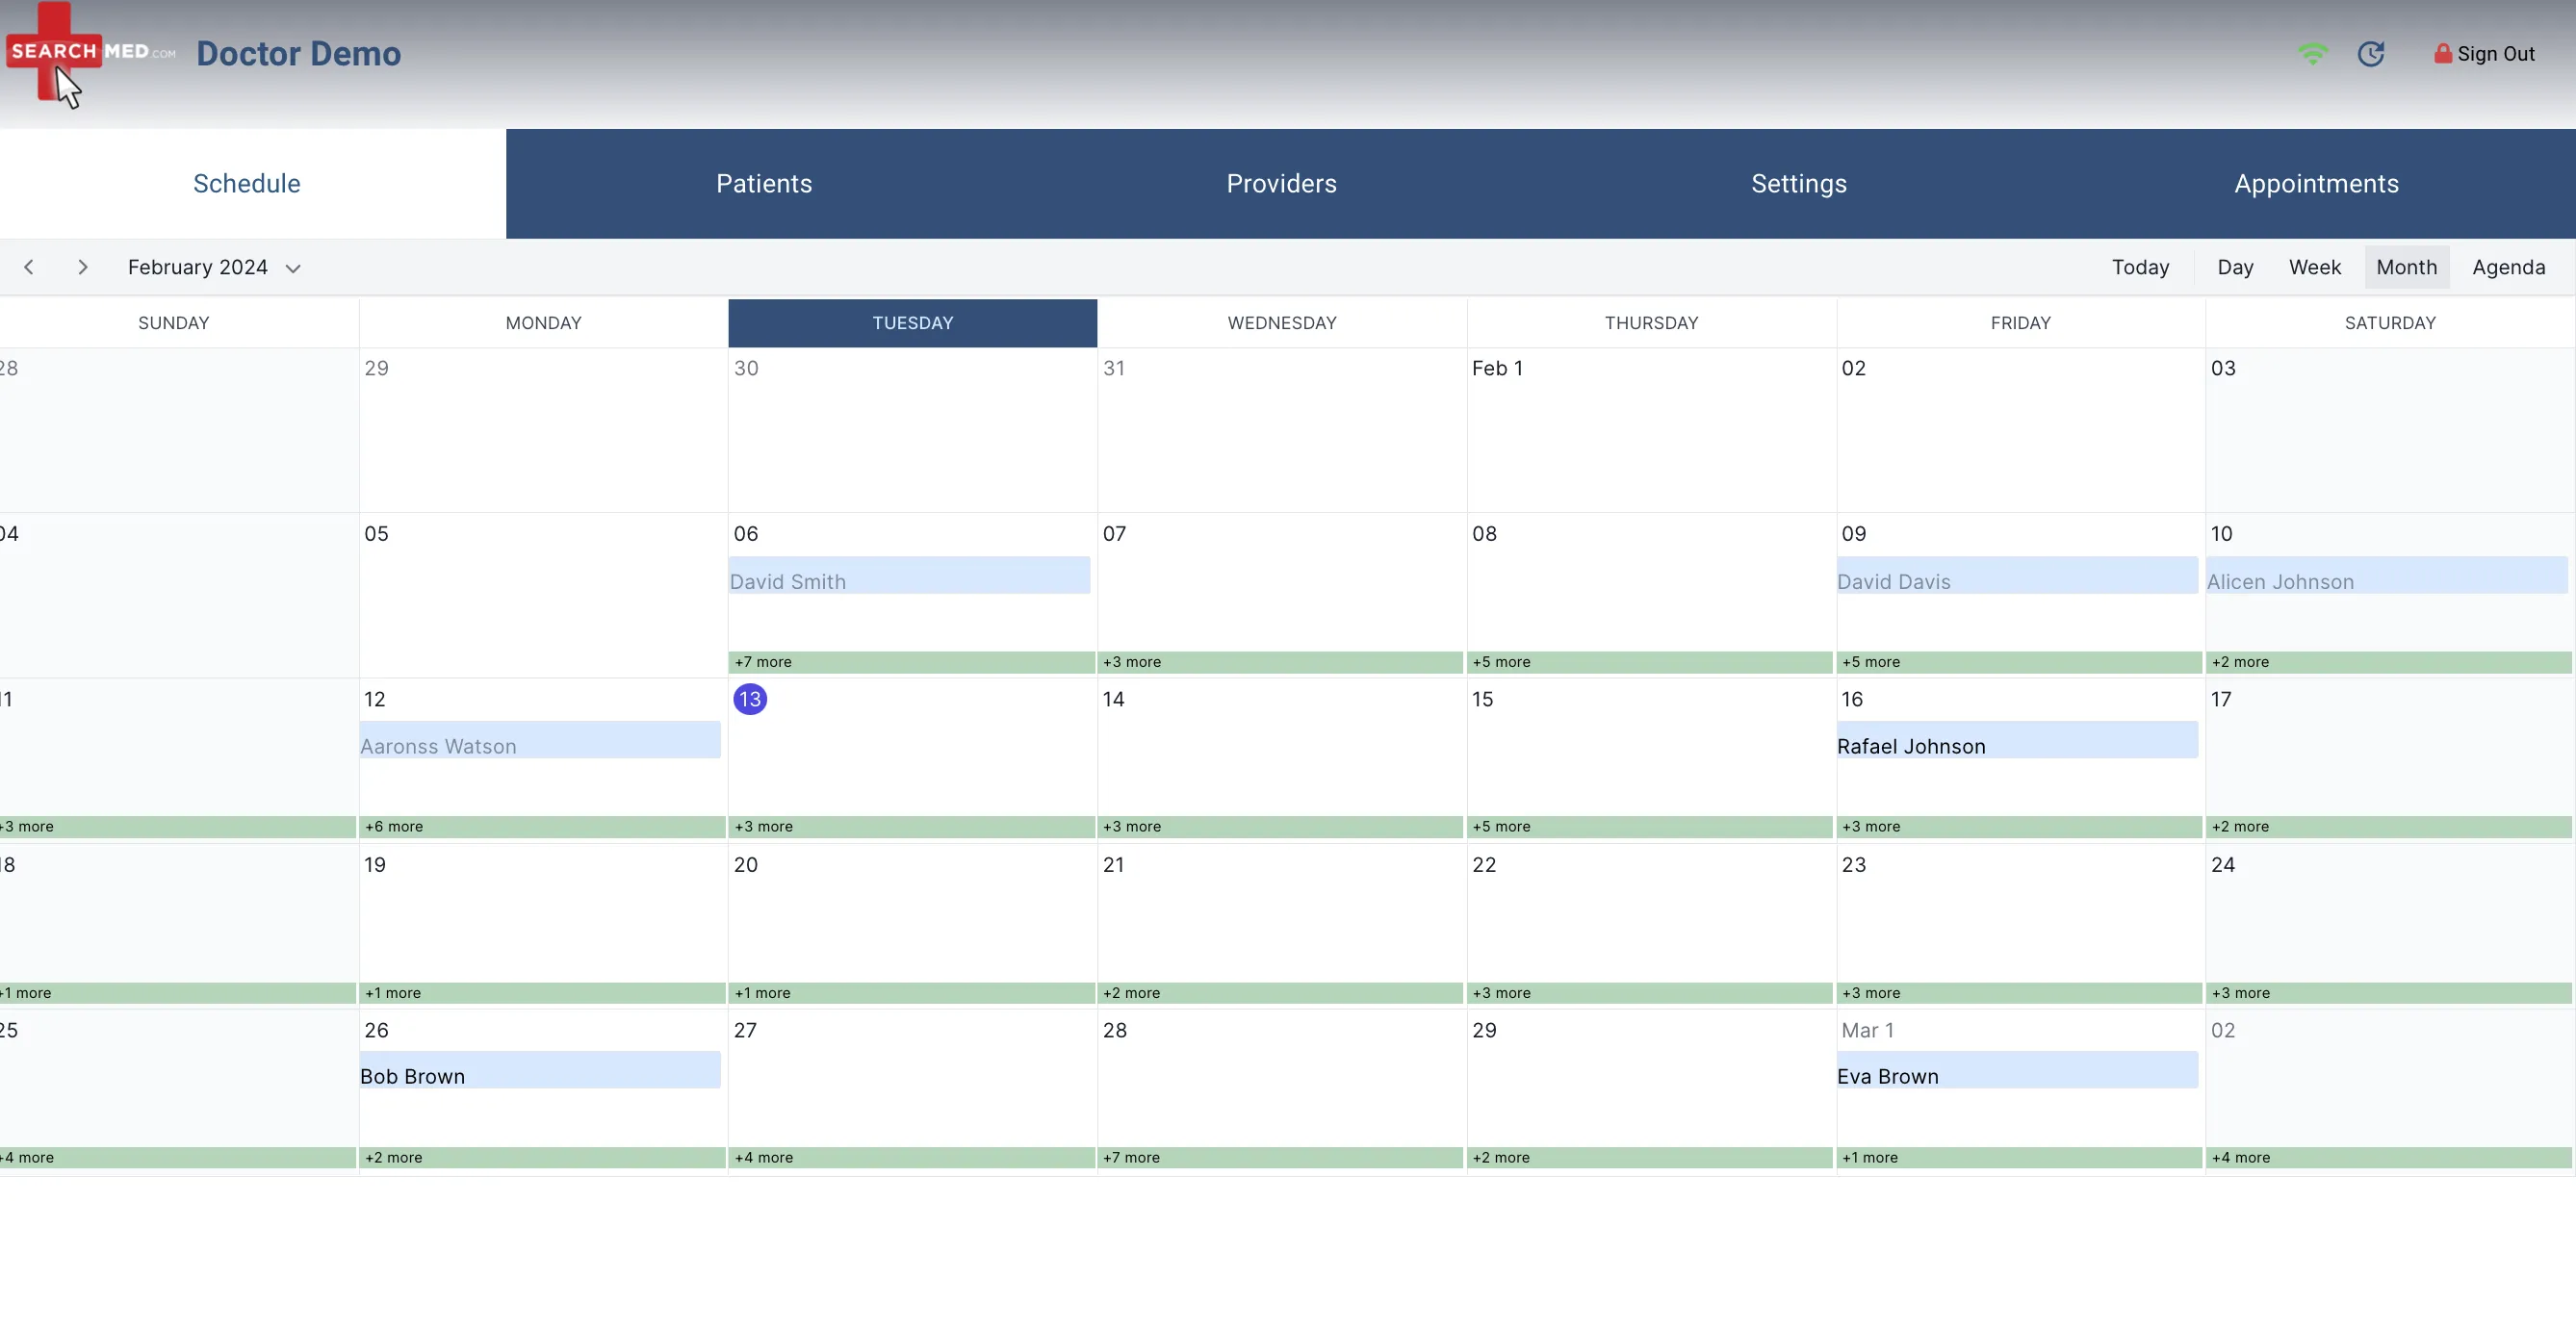The height and width of the screenshot is (1330, 2576).
Task: Click the SearchMed logo
Action: point(90,52)
